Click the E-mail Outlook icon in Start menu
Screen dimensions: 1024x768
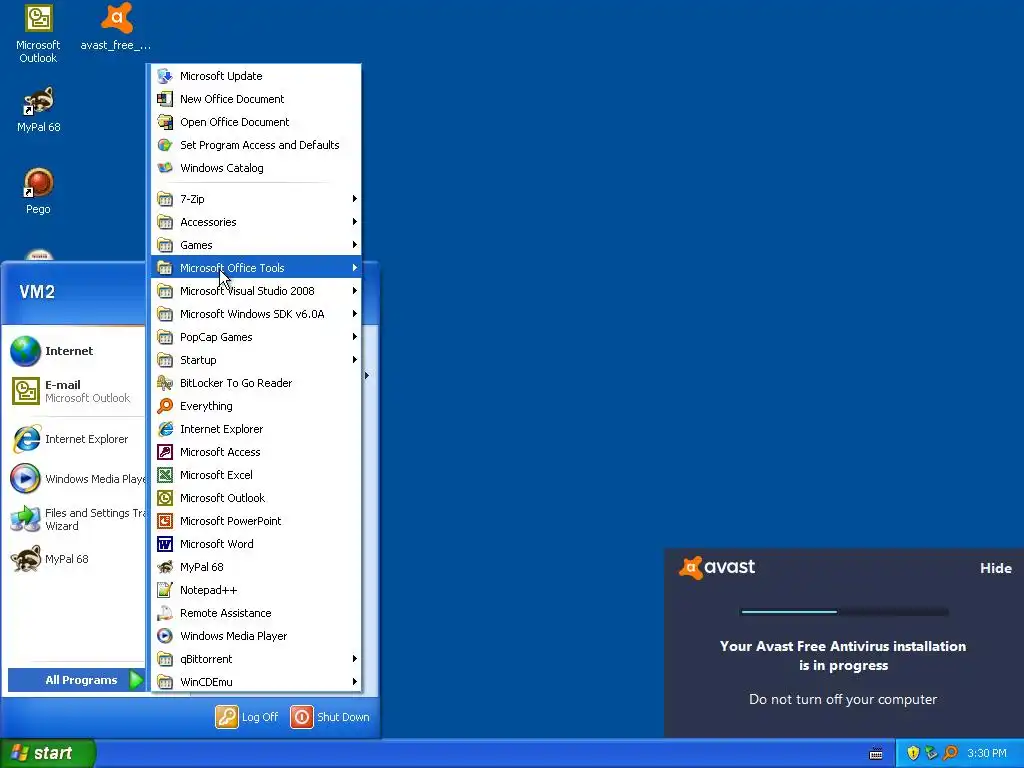[25, 391]
